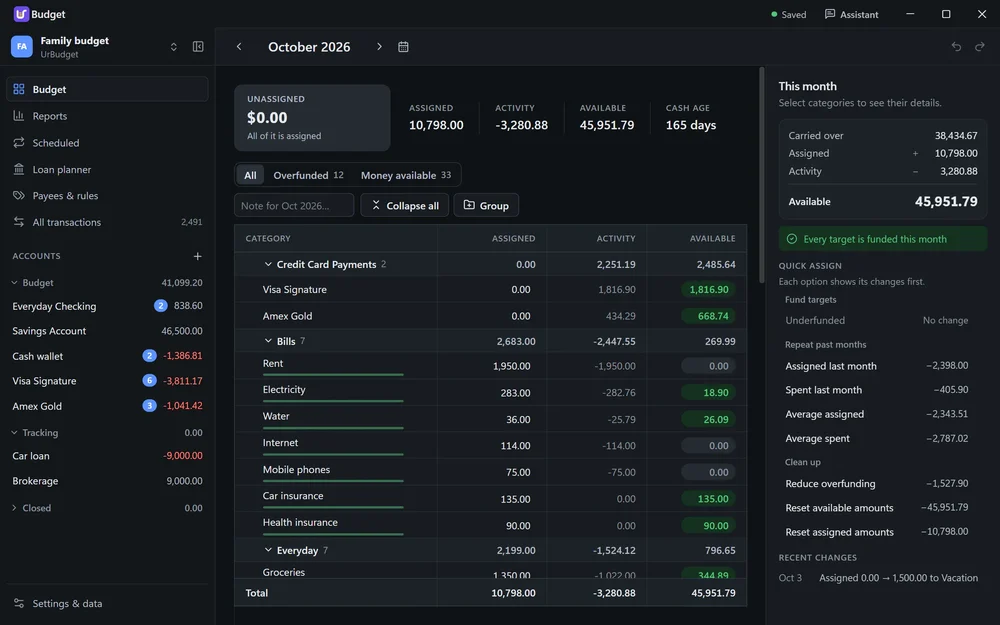Click Spent last month quick assign
The height and width of the screenshot is (625, 1000).
(876, 390)
